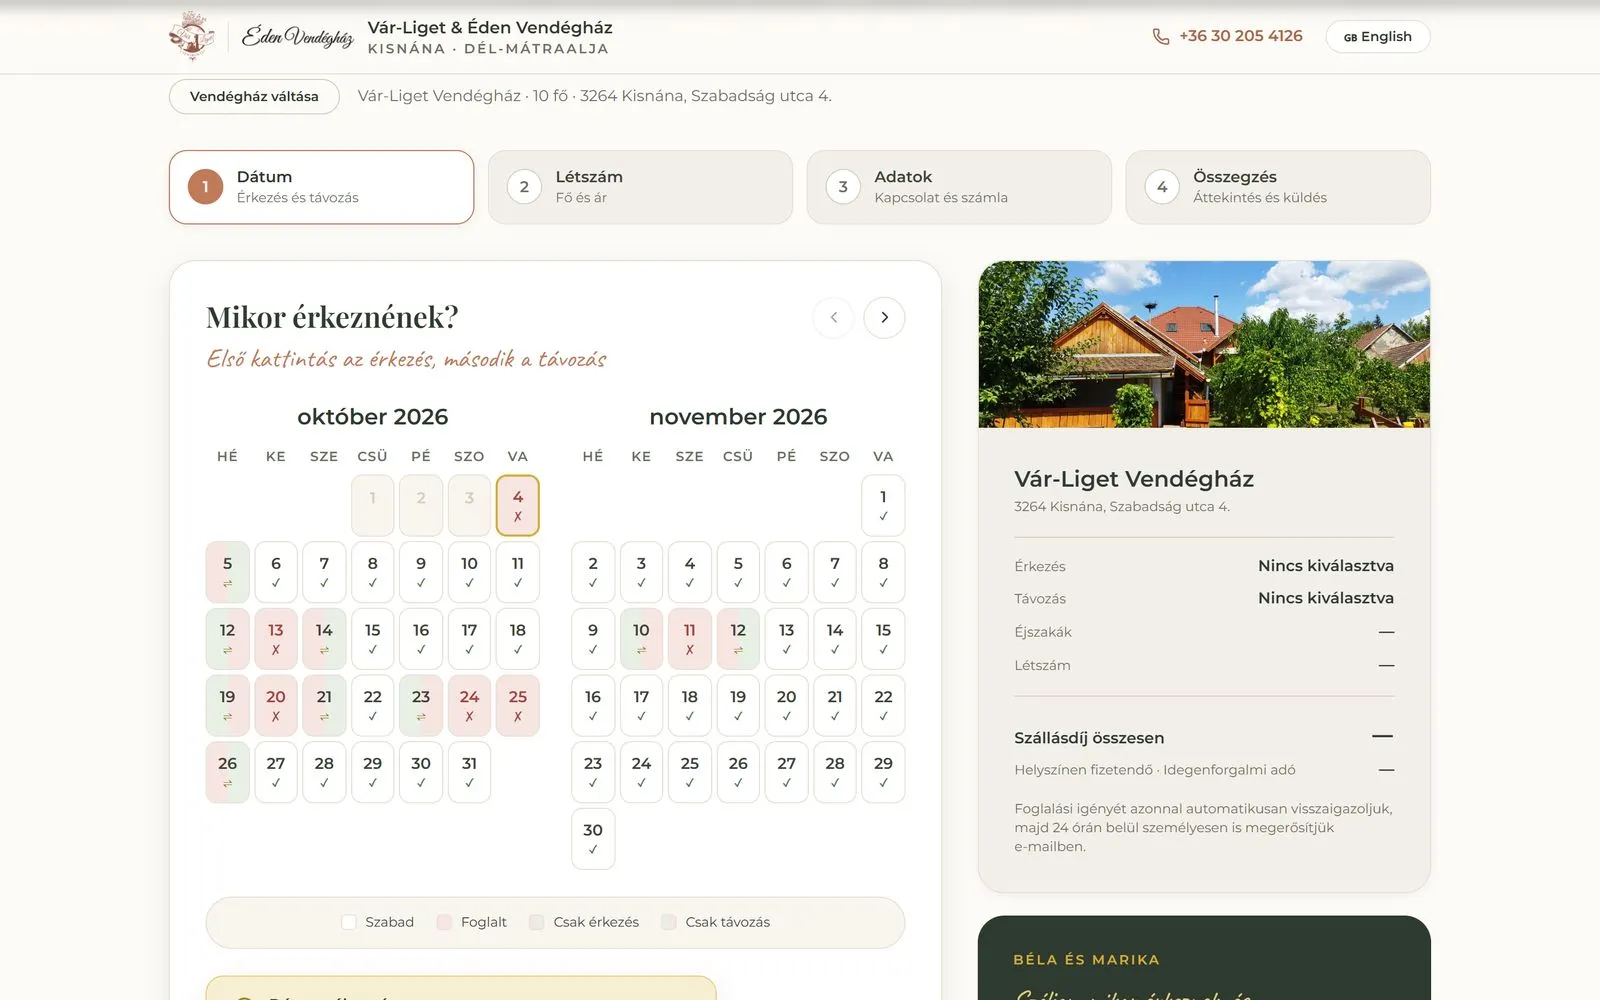Open step 4 Összegzés tab
The width and height of the screenshot is (1600, 1000).
(x=1278, y=187)
